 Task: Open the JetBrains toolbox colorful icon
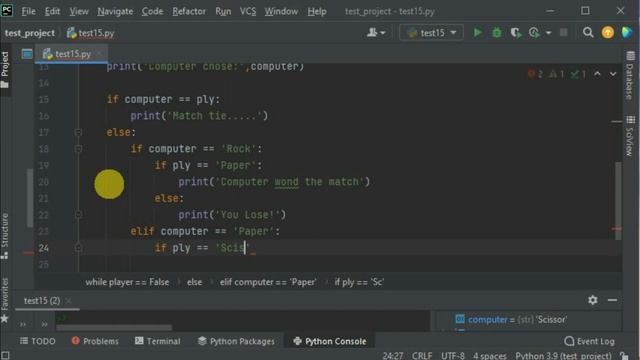tap(627, 33)
